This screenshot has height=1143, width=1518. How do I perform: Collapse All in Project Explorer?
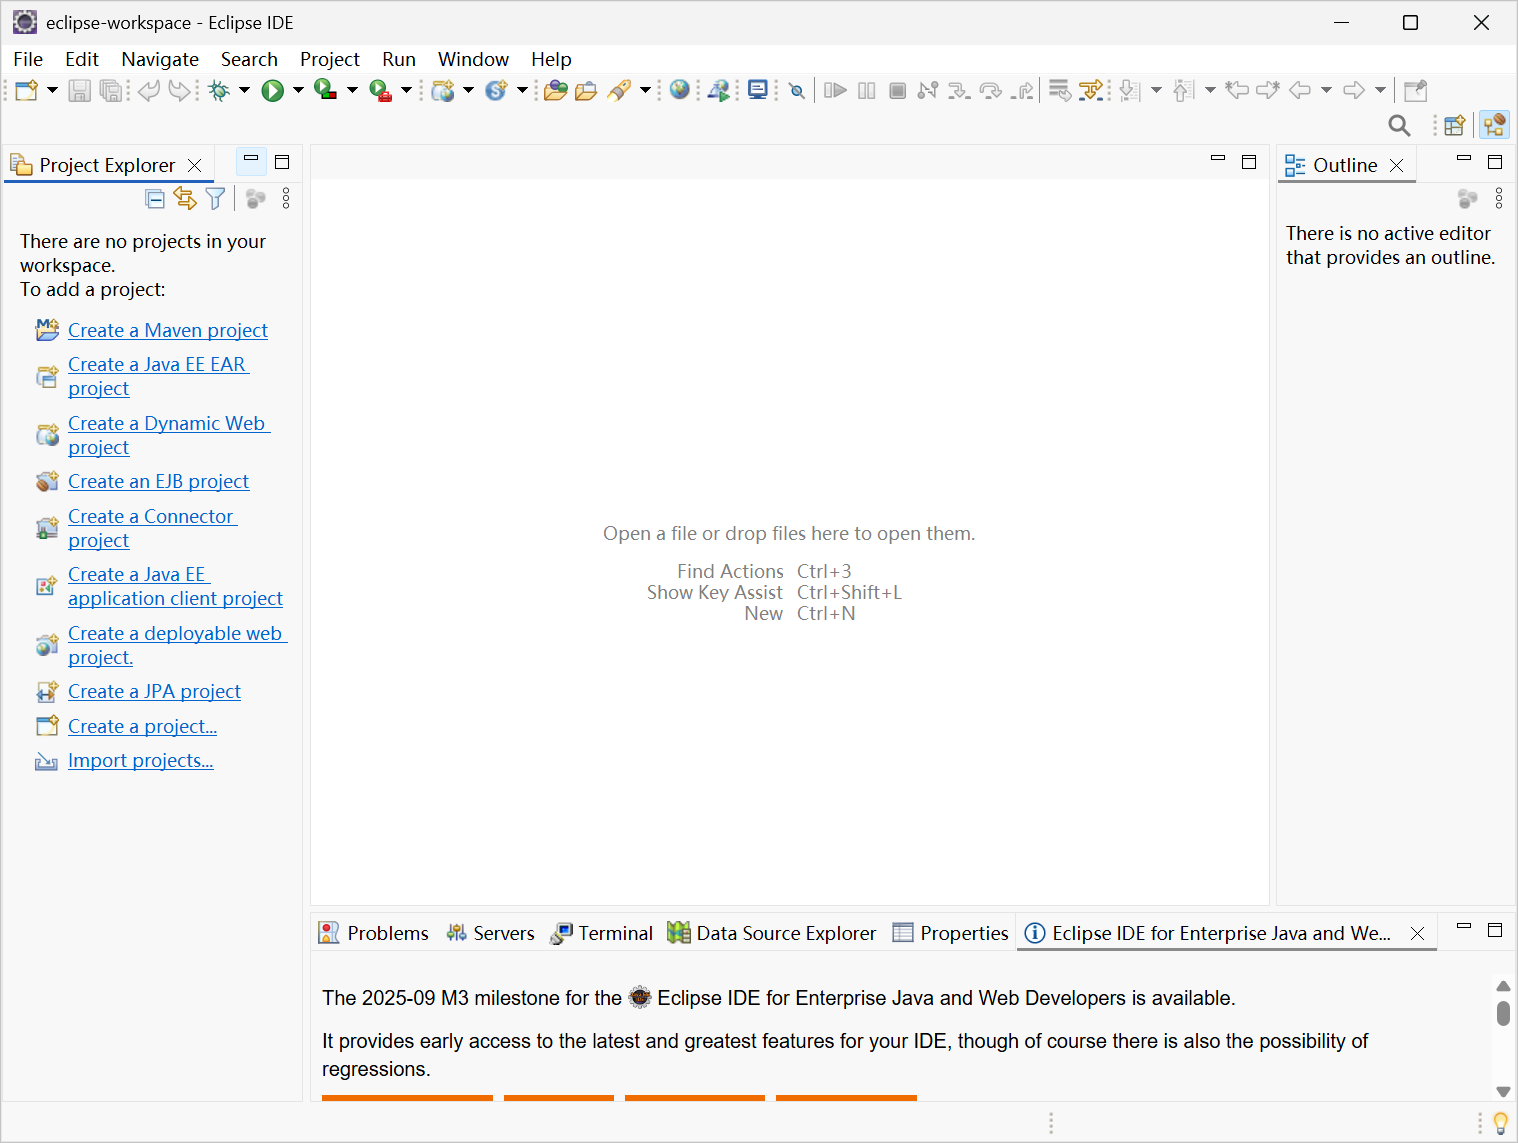click(155, 199)
